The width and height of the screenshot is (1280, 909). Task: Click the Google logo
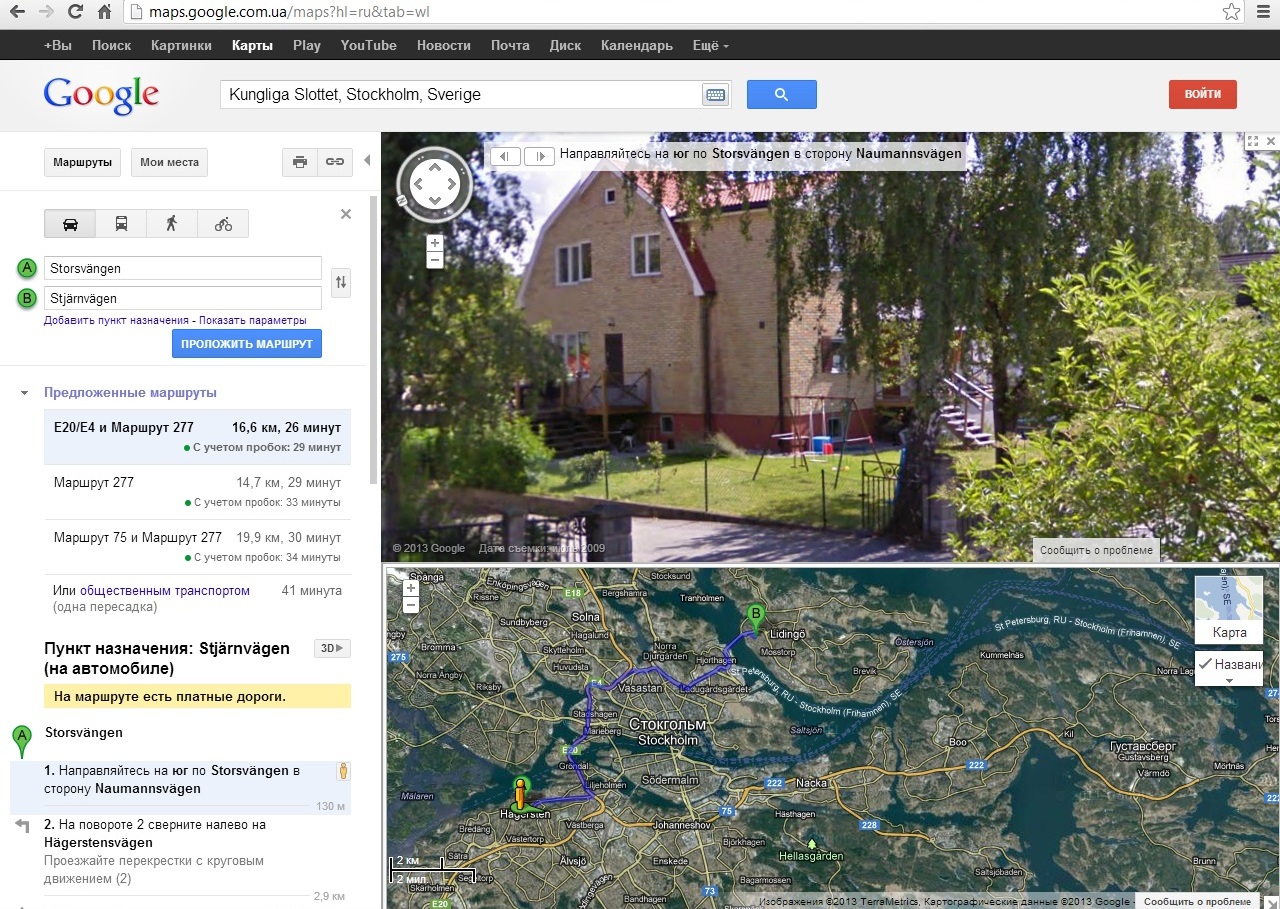(x=101, y=95)
